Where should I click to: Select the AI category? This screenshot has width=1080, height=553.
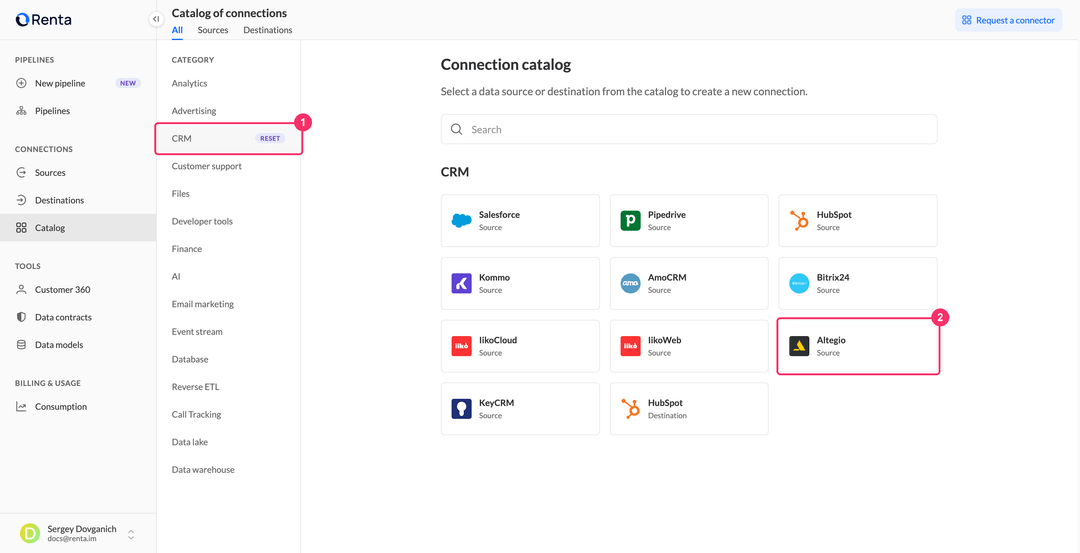click(176, 276)
